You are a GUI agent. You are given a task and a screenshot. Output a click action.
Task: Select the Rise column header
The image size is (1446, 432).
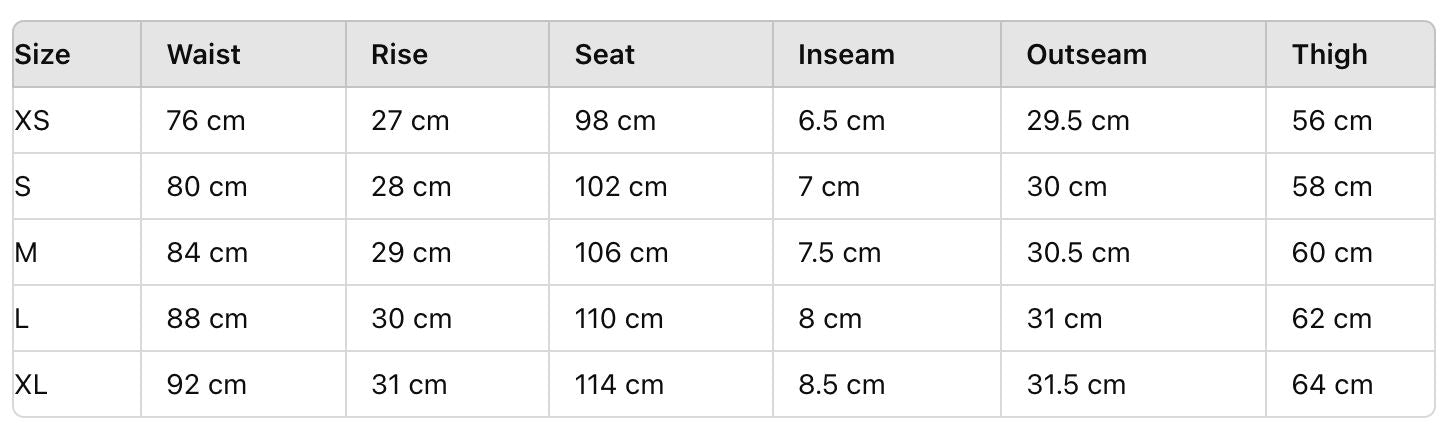pyautogui.click(x=399, y=54)
